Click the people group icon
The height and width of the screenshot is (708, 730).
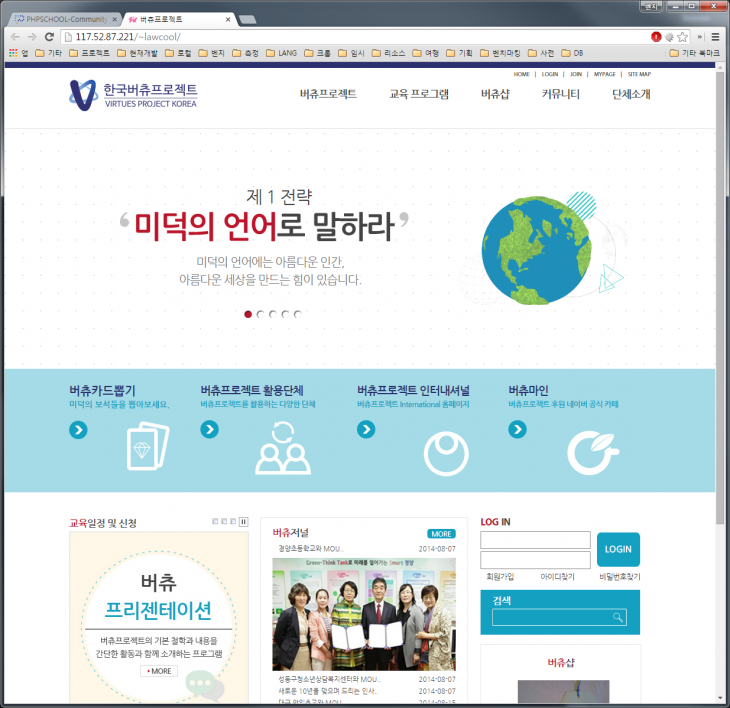click(283, 448)
